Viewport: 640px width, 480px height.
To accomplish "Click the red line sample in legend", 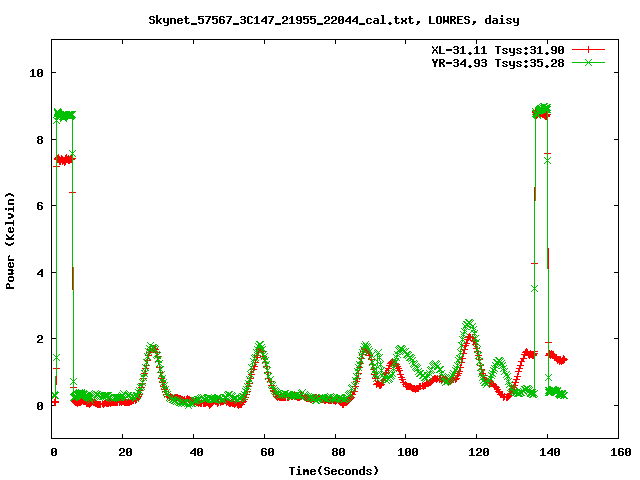I will click(588, 49).
